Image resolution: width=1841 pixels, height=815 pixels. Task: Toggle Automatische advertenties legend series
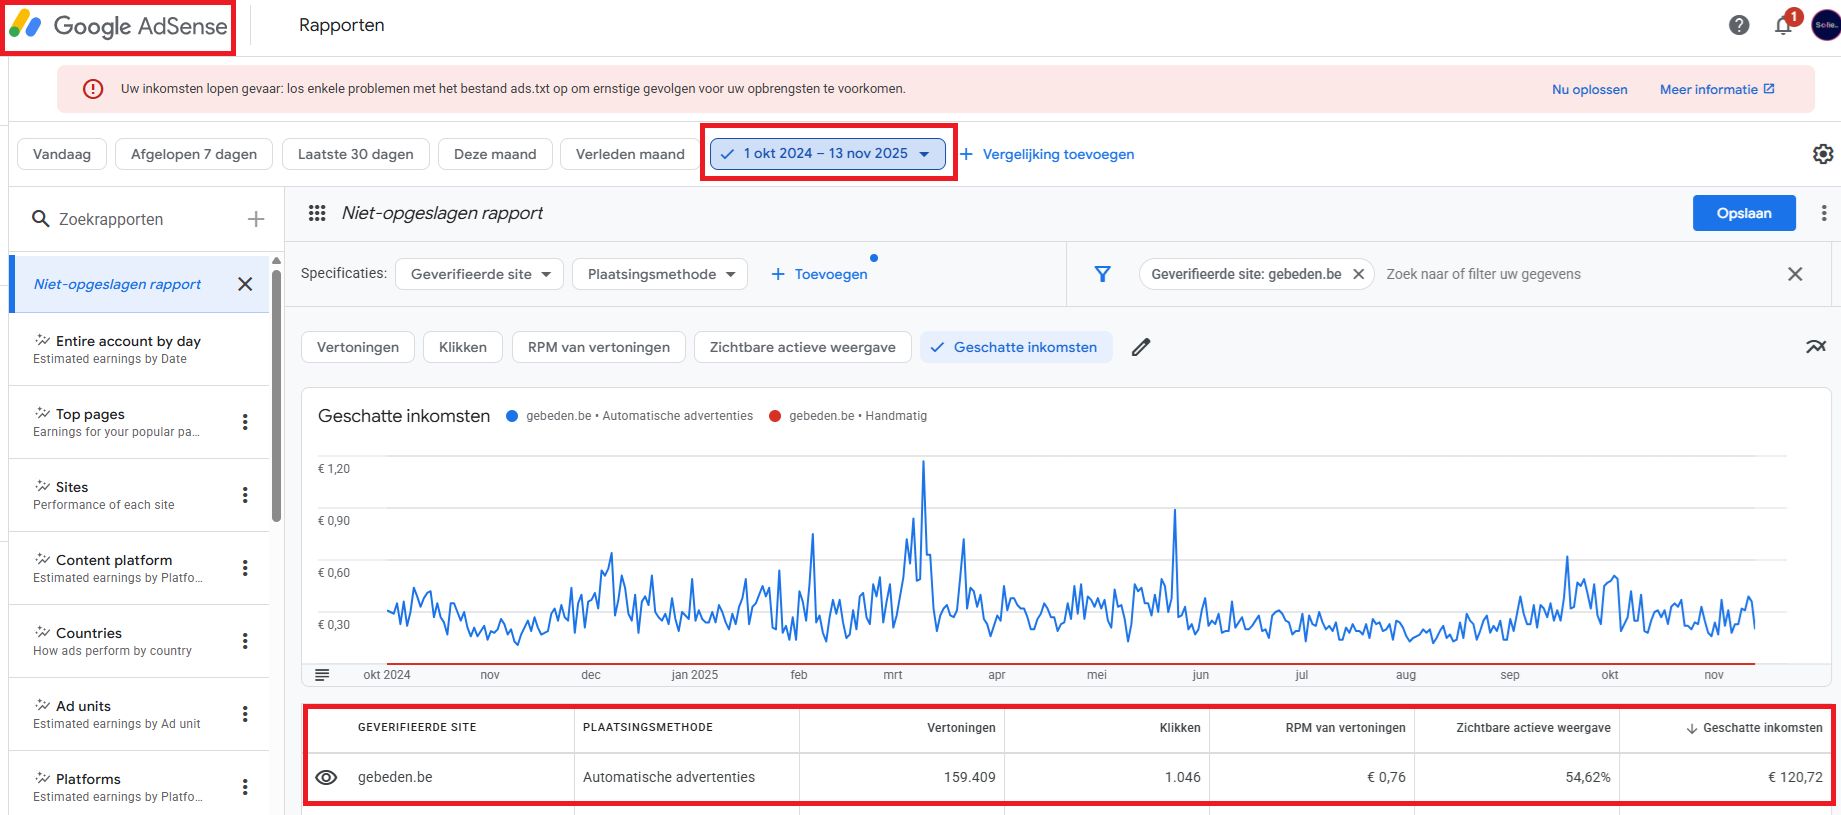click(630, 416)
